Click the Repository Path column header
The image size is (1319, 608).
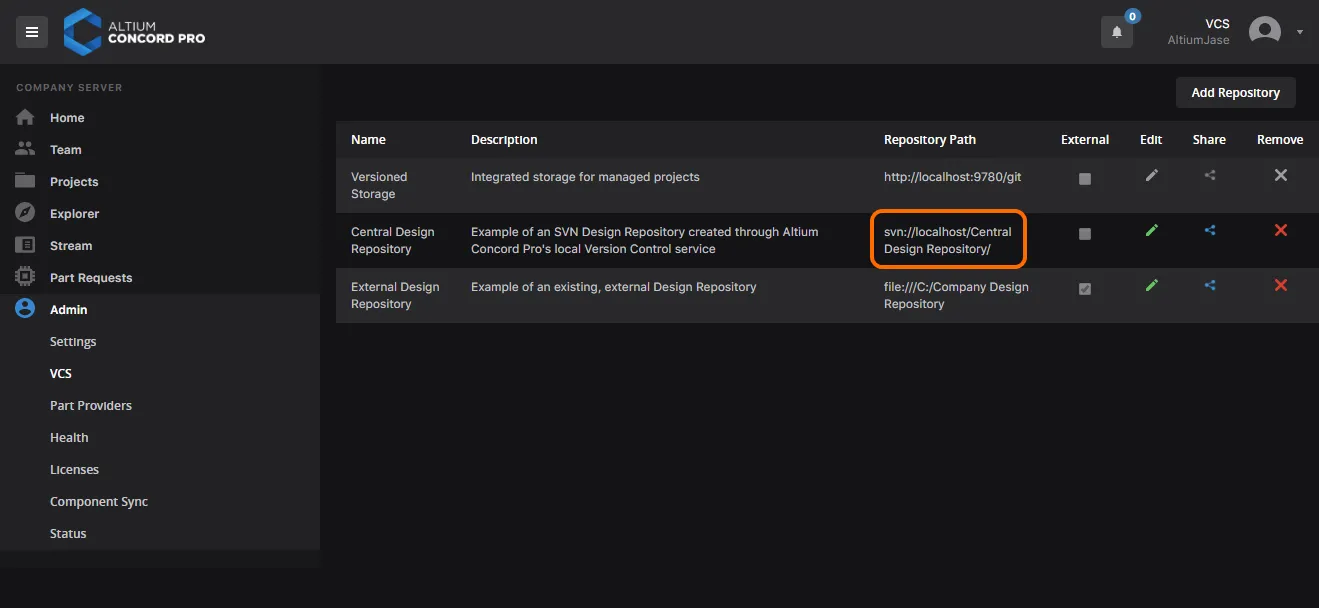coord(930,140)
